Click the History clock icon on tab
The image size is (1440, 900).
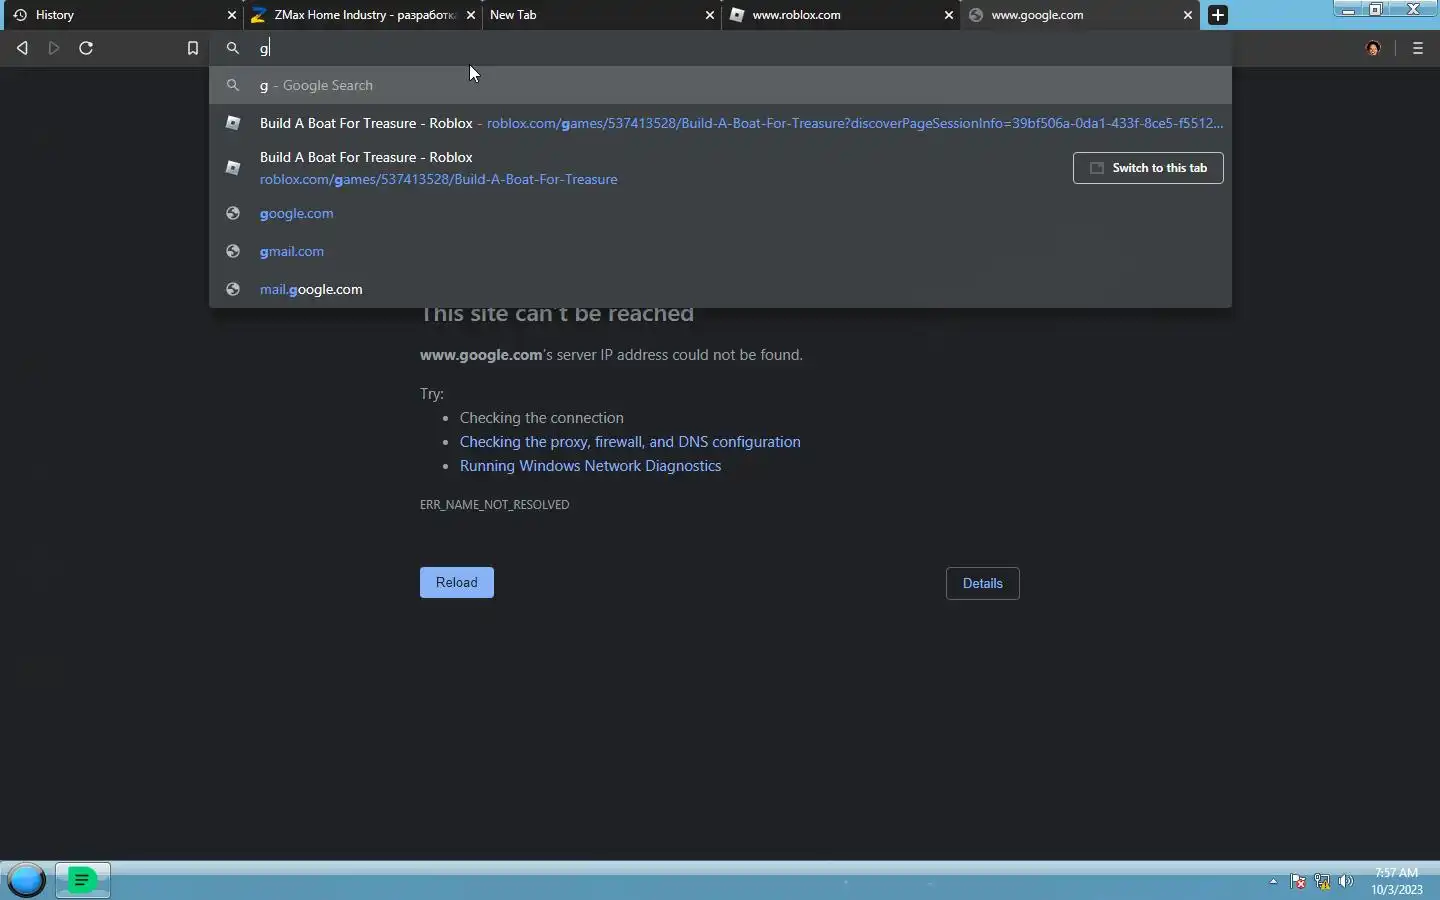pos(19,15)
